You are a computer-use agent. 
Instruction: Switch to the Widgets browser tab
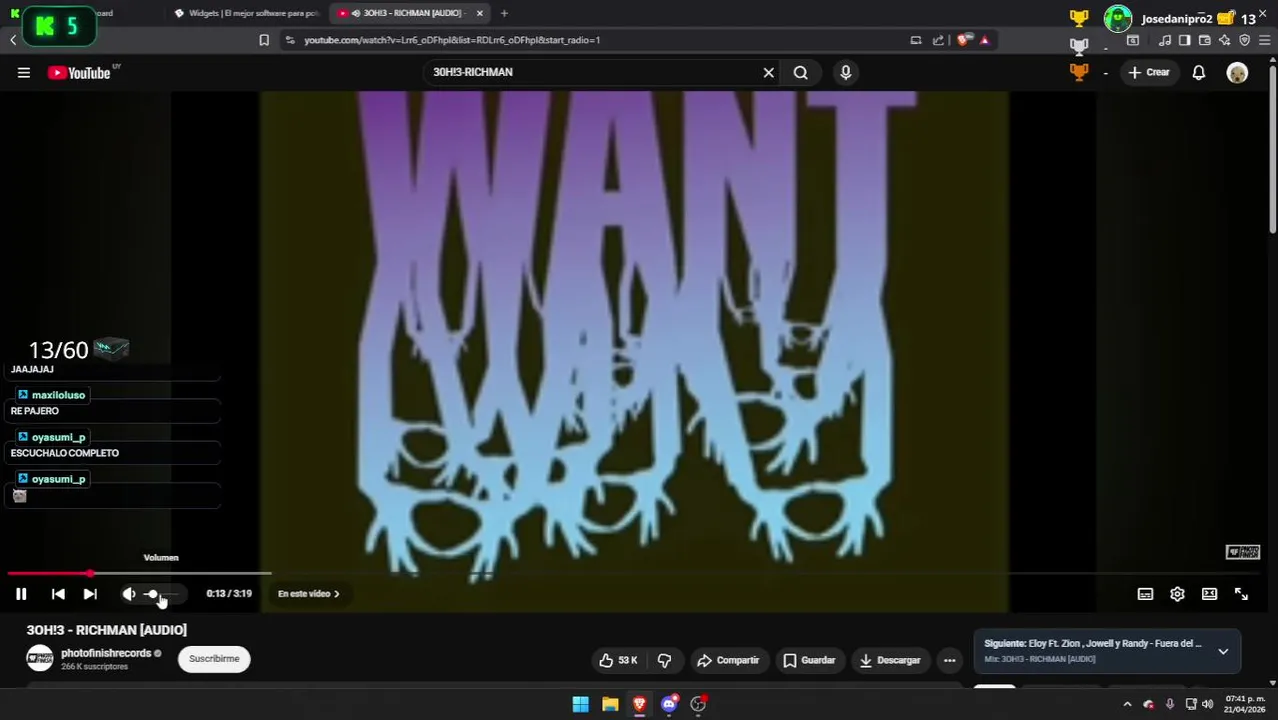(246, 13)
